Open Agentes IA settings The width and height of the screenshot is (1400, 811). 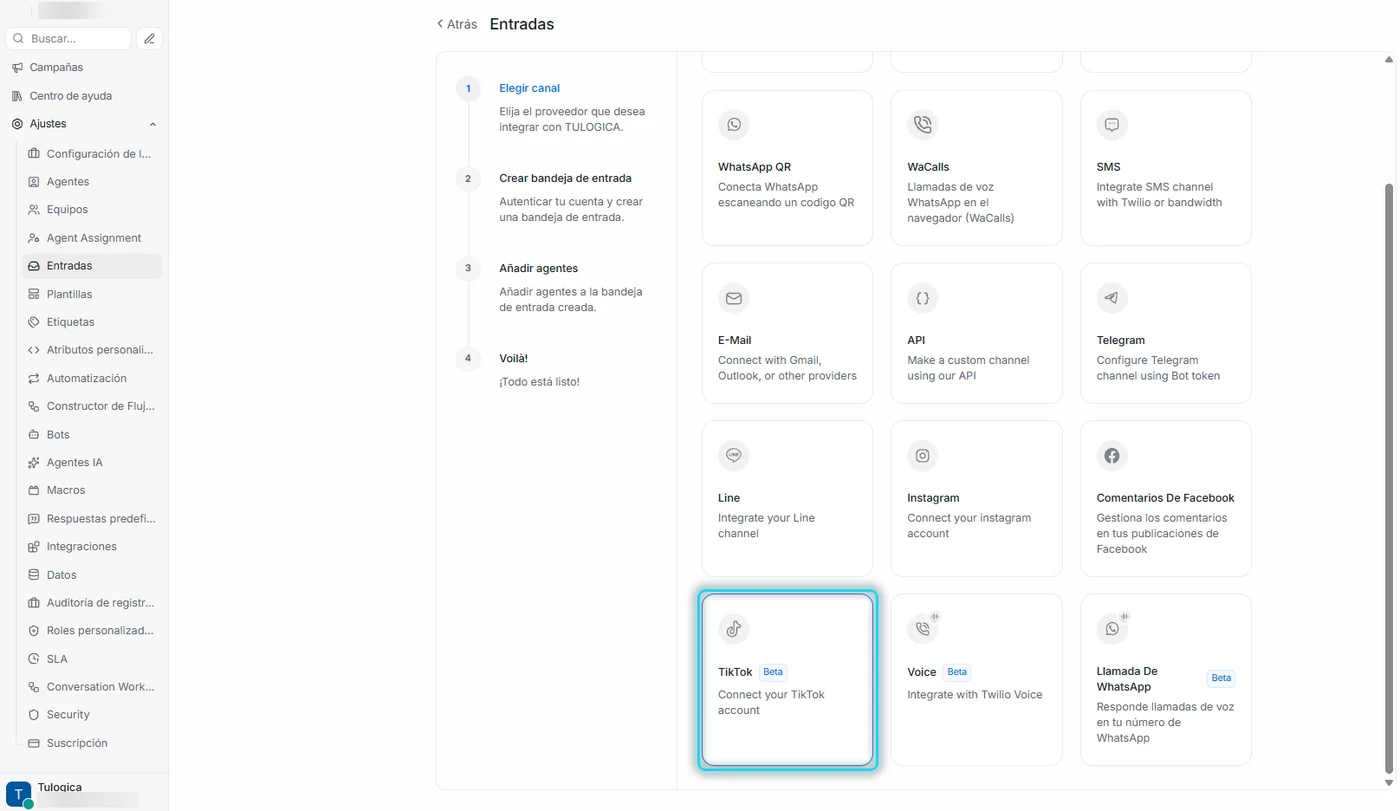[x=91, y=463]
